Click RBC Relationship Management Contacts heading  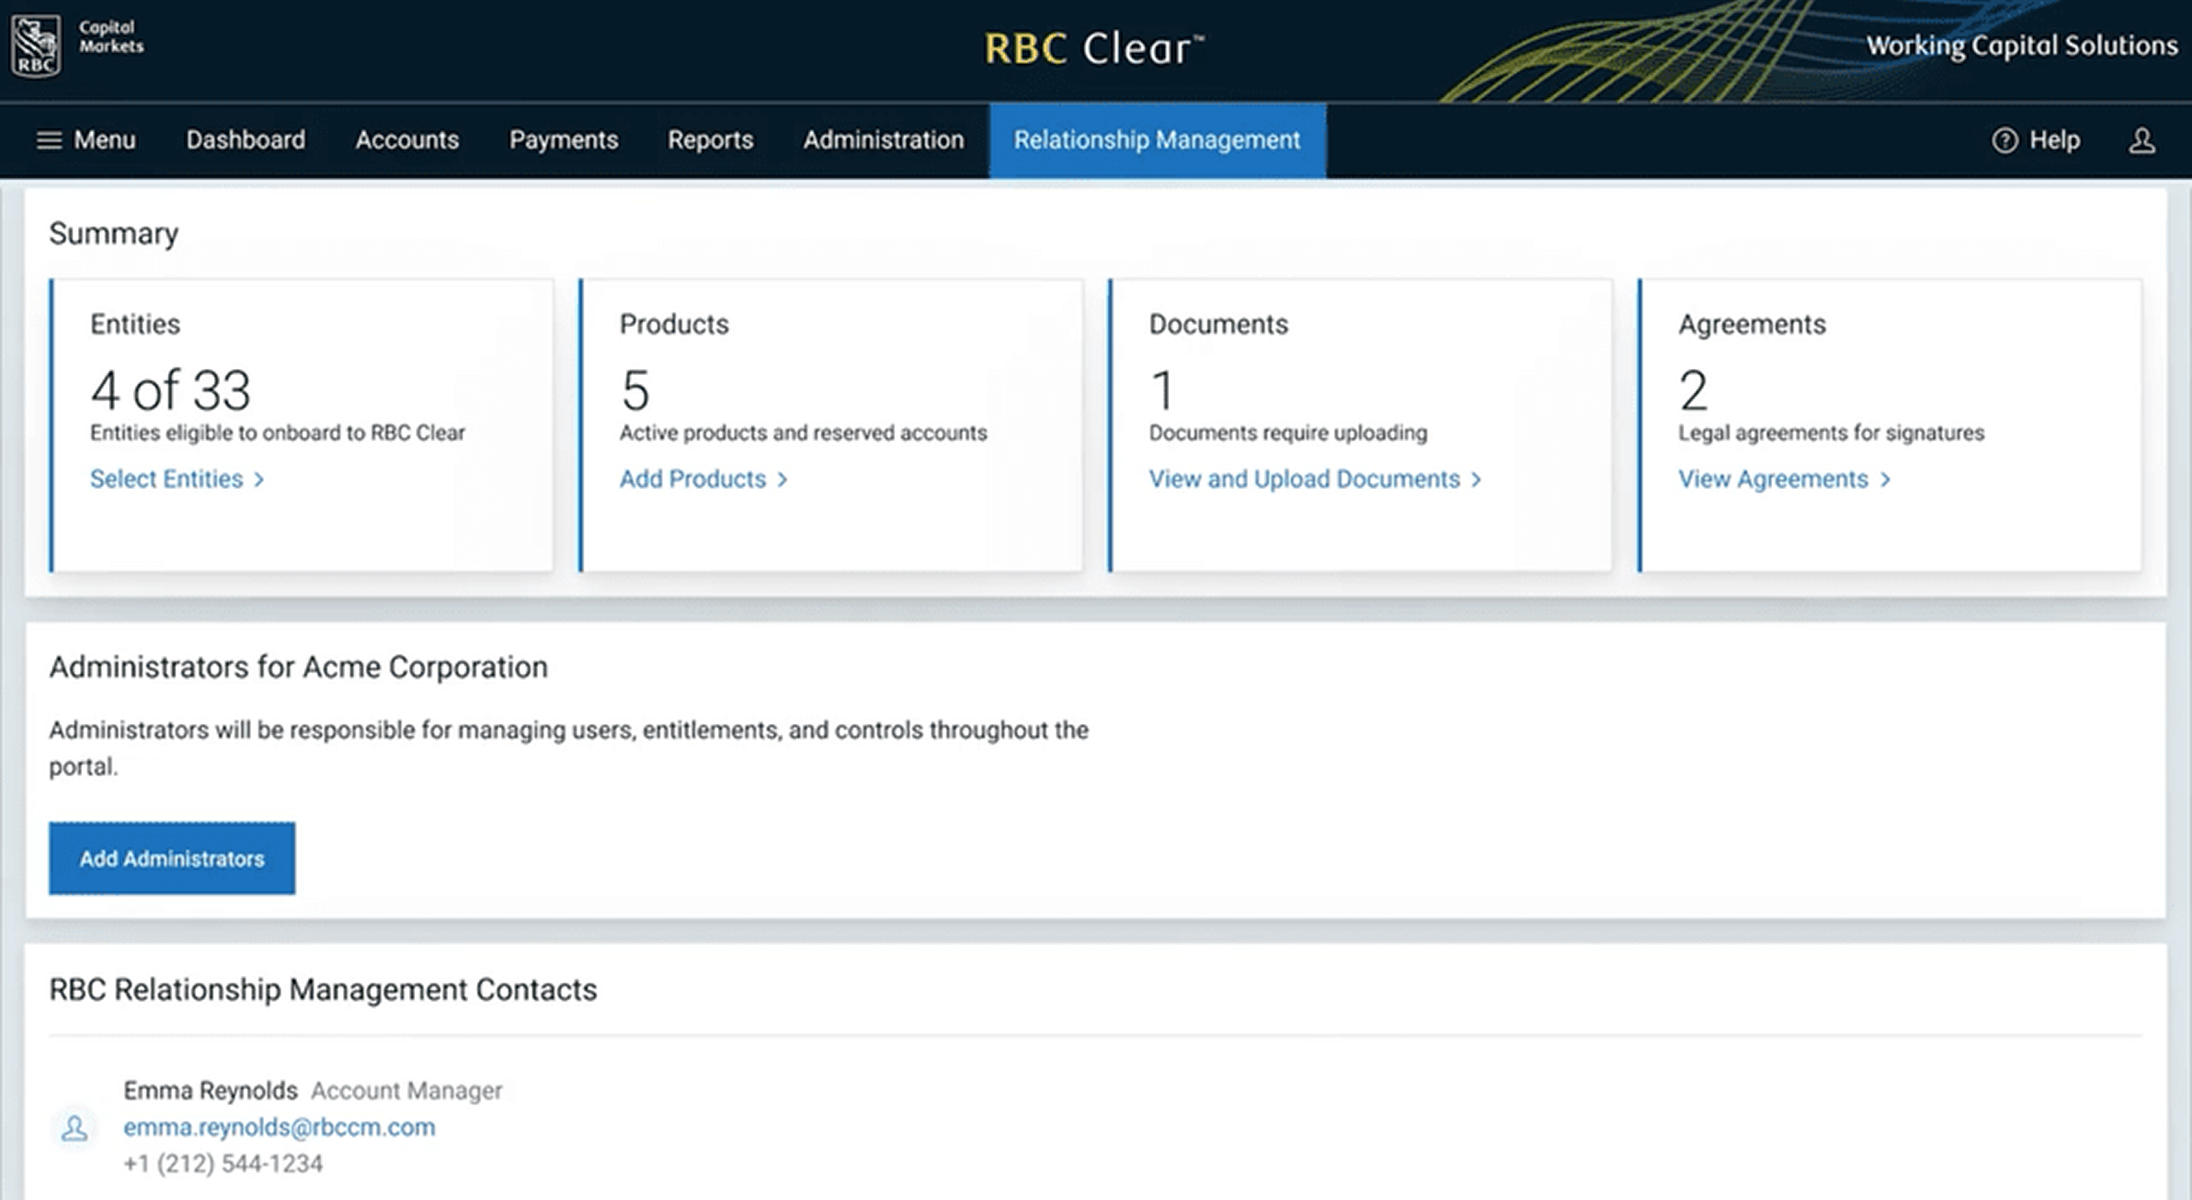tap(323, 990)
